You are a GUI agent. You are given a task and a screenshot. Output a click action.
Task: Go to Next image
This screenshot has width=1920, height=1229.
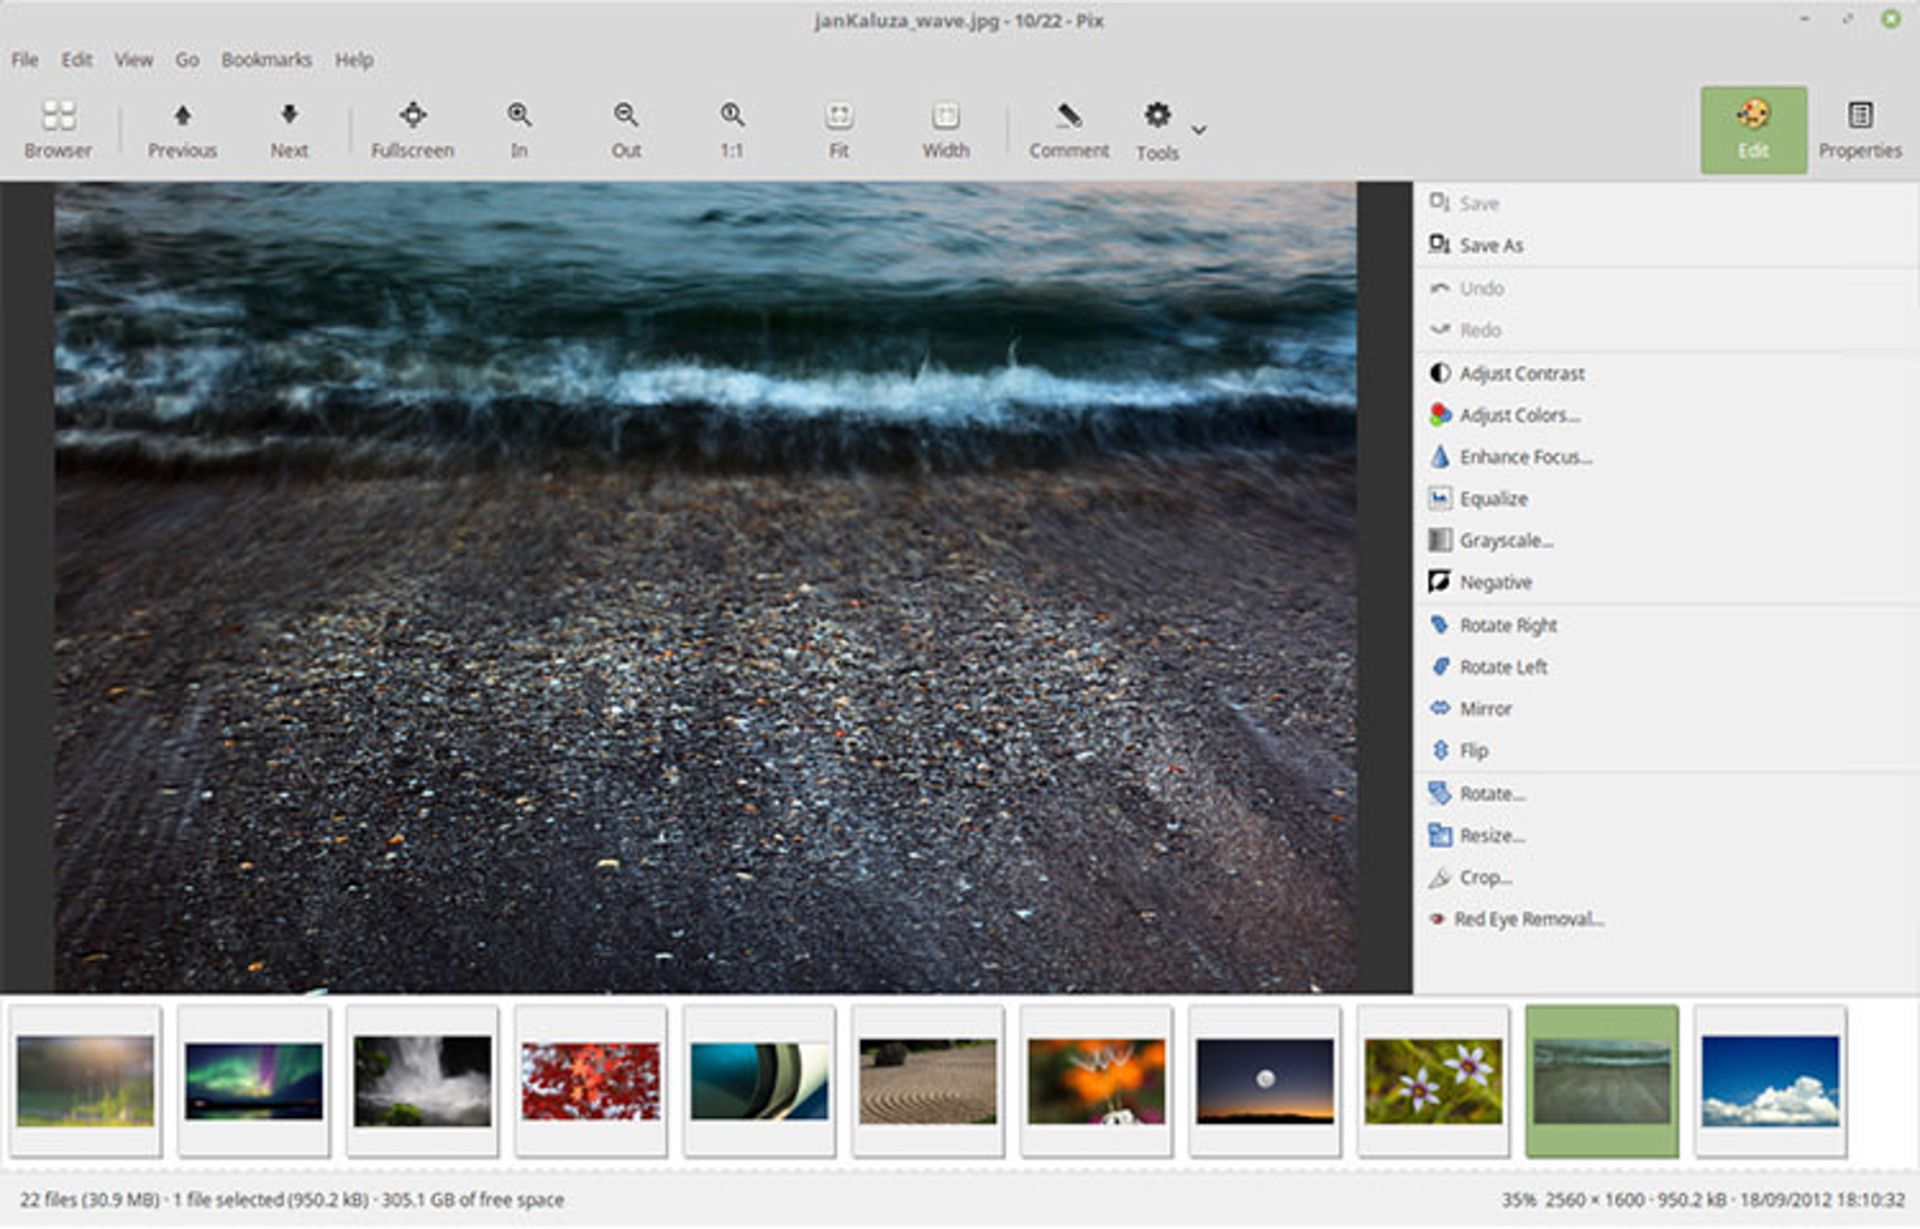(x=289, y=129)
